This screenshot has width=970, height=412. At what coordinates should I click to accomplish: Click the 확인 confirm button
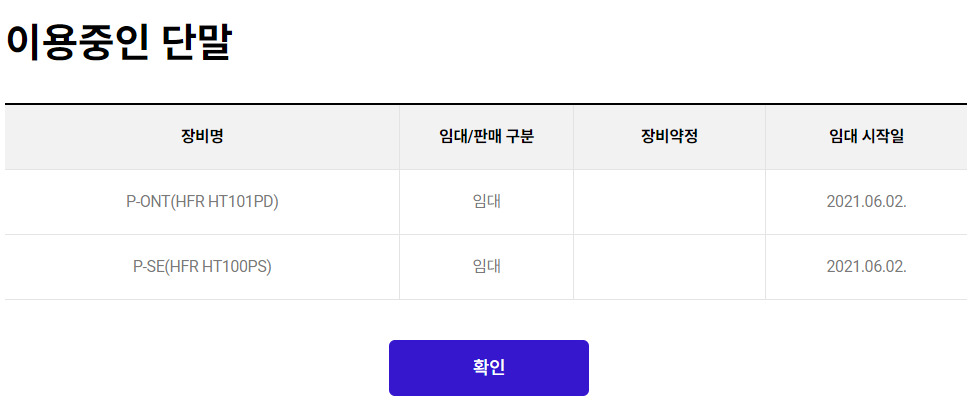click(x=488, y=367)
